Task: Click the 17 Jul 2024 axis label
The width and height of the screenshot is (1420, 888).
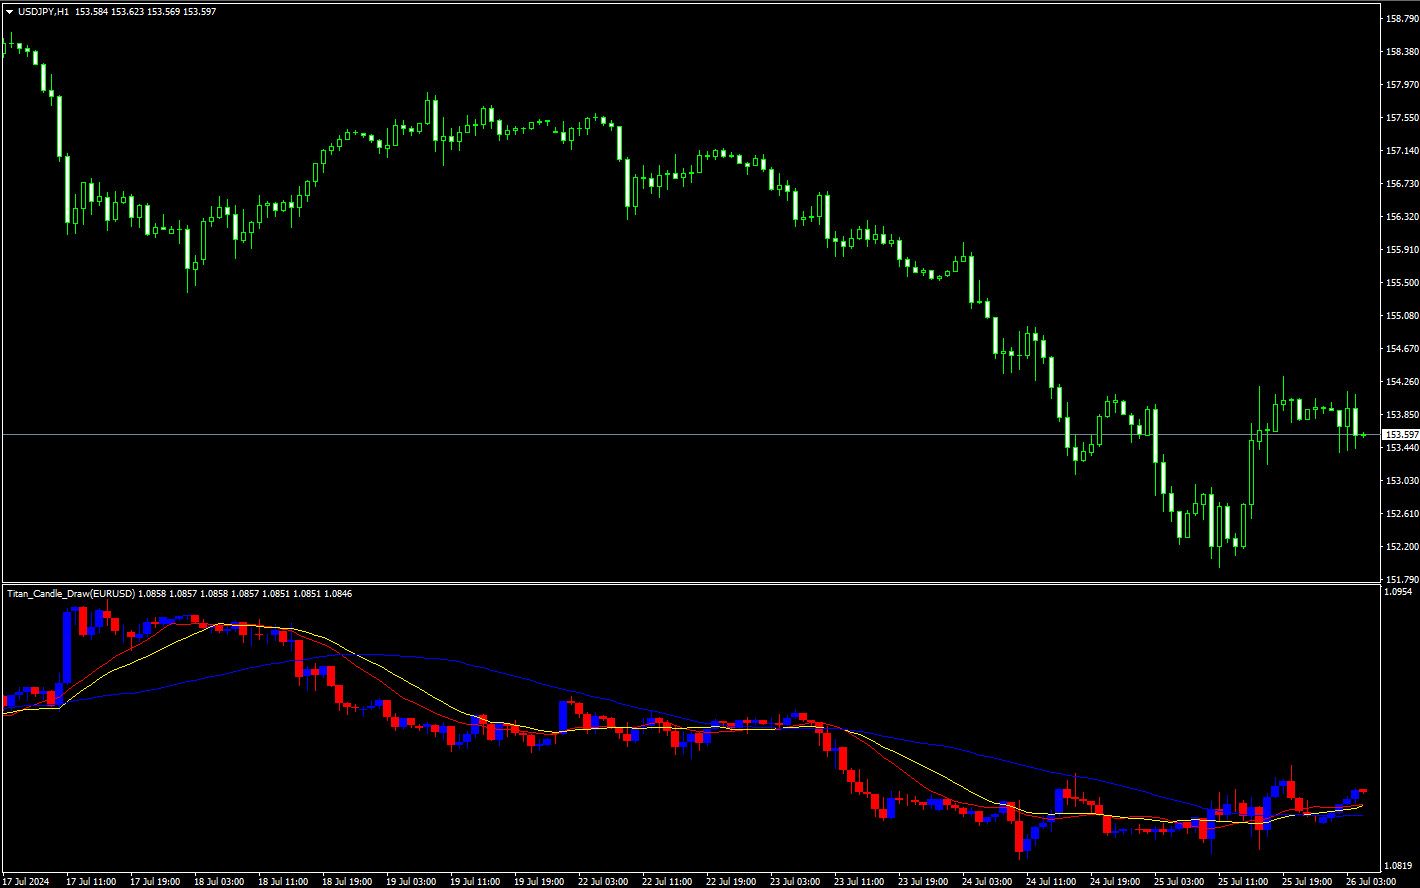Action: (28, 879)
